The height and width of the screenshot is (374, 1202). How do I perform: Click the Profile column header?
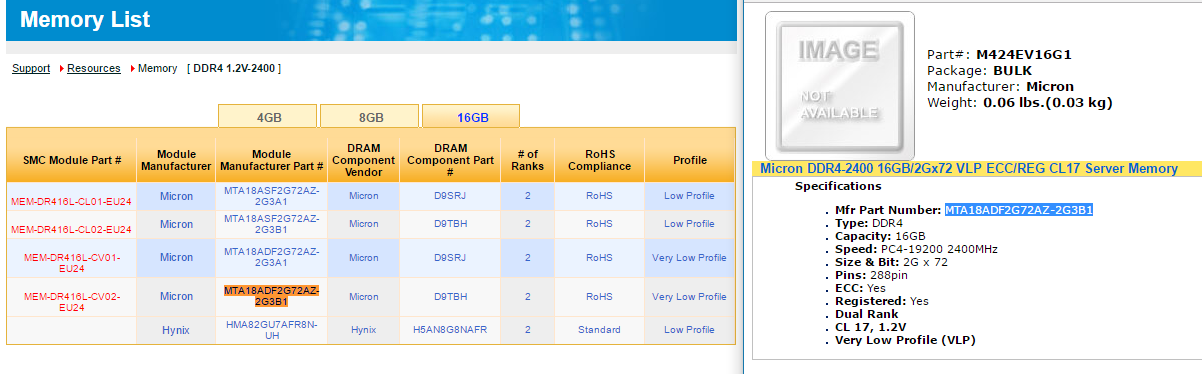pyautogui.click(x=690, y=160)
